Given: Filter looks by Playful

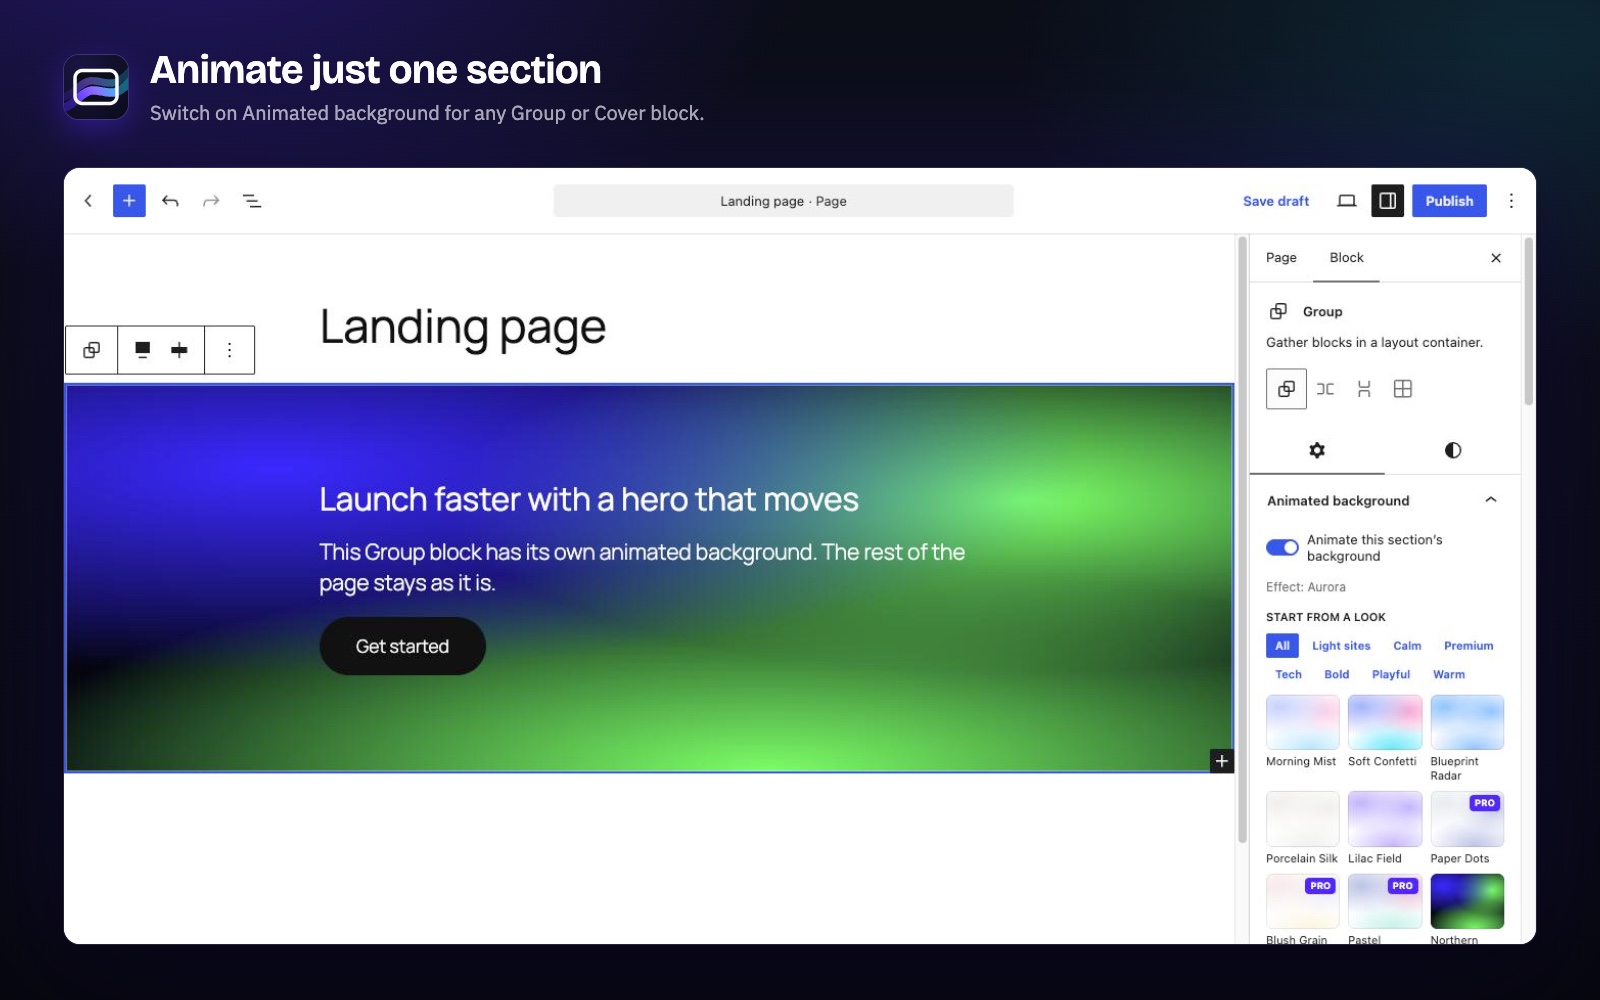Looking at the screenshot, I should 1391,675.
